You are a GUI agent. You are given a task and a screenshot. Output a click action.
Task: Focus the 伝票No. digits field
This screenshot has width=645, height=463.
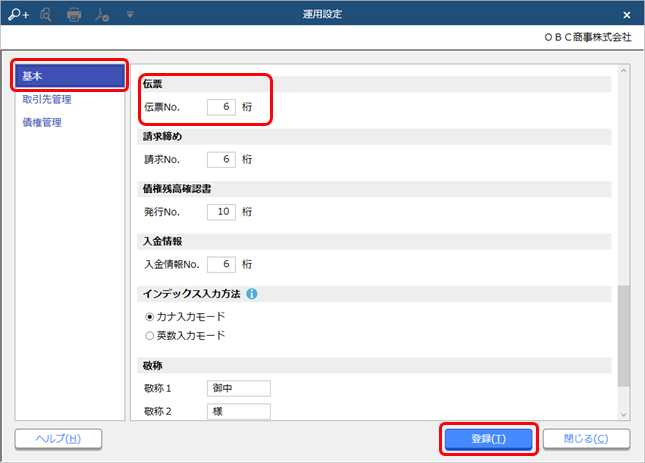[221, 107]
